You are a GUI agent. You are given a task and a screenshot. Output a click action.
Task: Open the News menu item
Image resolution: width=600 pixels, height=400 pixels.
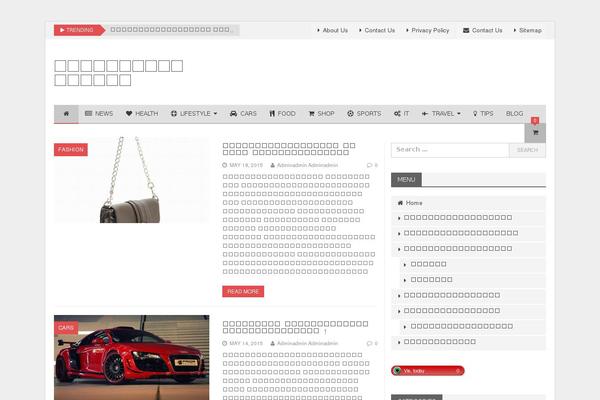click(99, 114)
